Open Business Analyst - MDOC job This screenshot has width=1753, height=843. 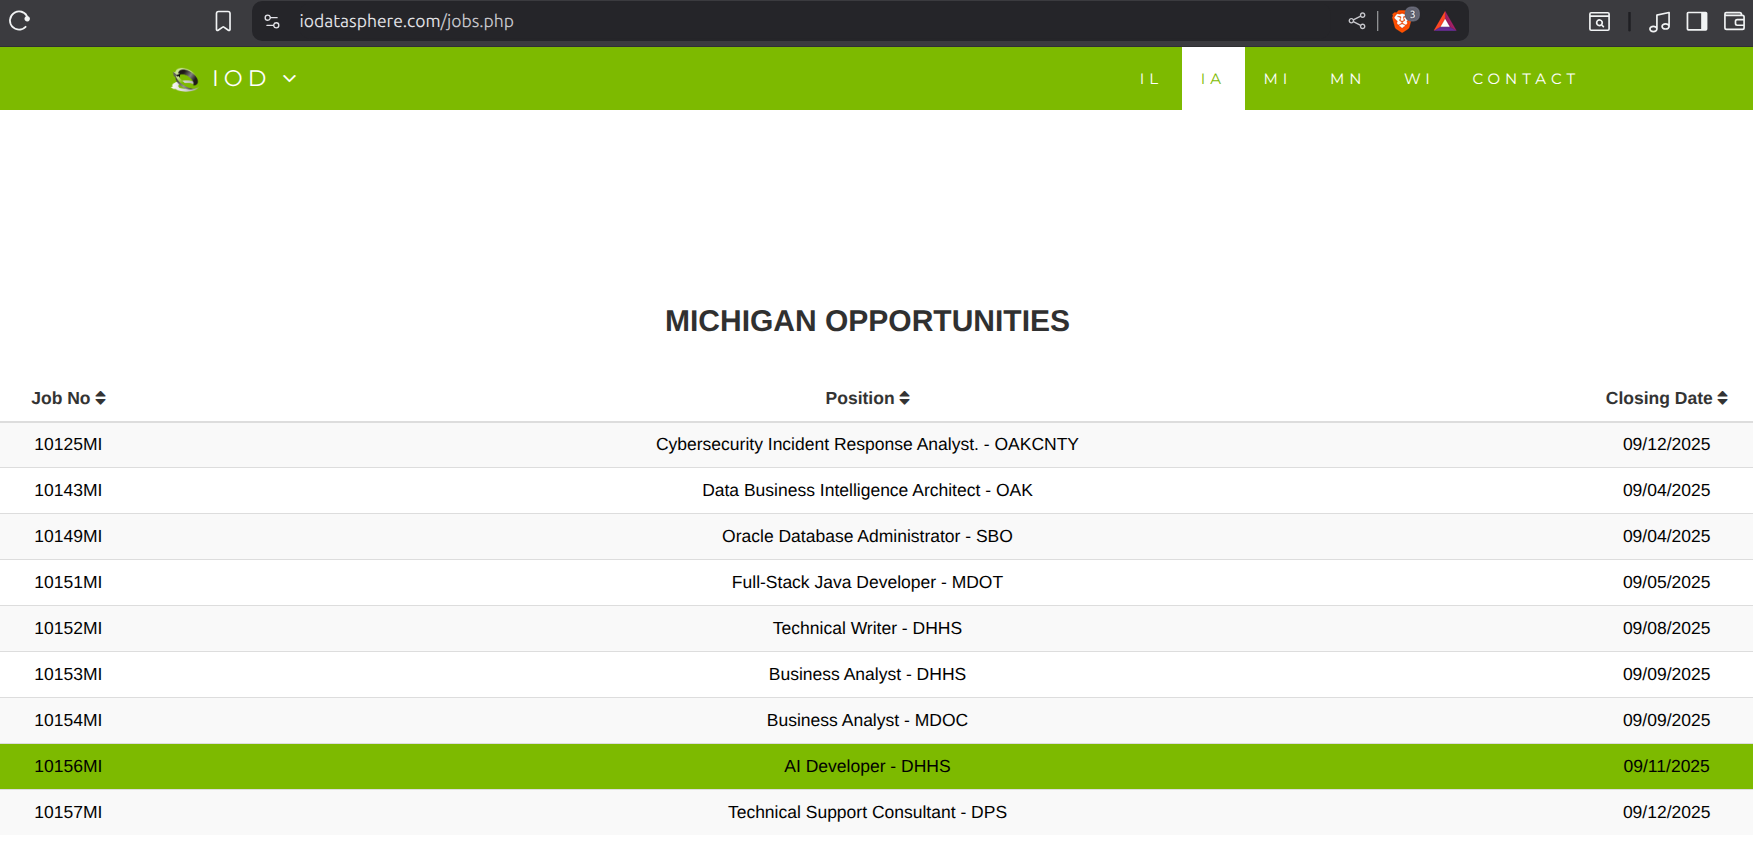pyautogui.click(x=867, y=720)
